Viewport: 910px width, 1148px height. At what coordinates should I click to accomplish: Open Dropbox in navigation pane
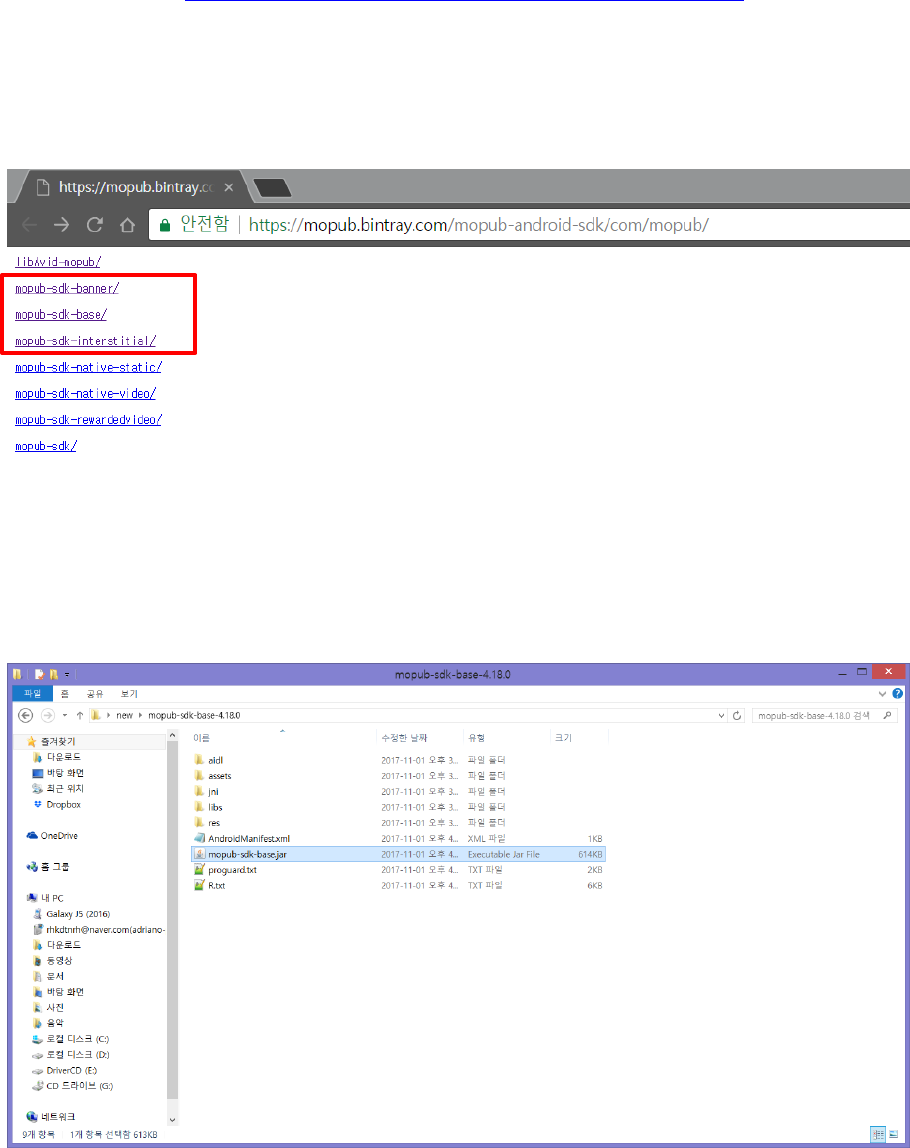tap(63, 805)
